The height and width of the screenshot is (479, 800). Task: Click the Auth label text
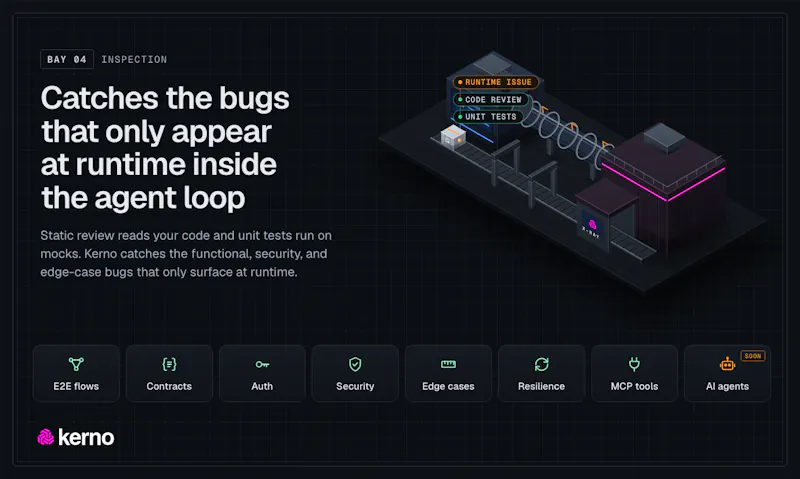(x=262, y=387)
